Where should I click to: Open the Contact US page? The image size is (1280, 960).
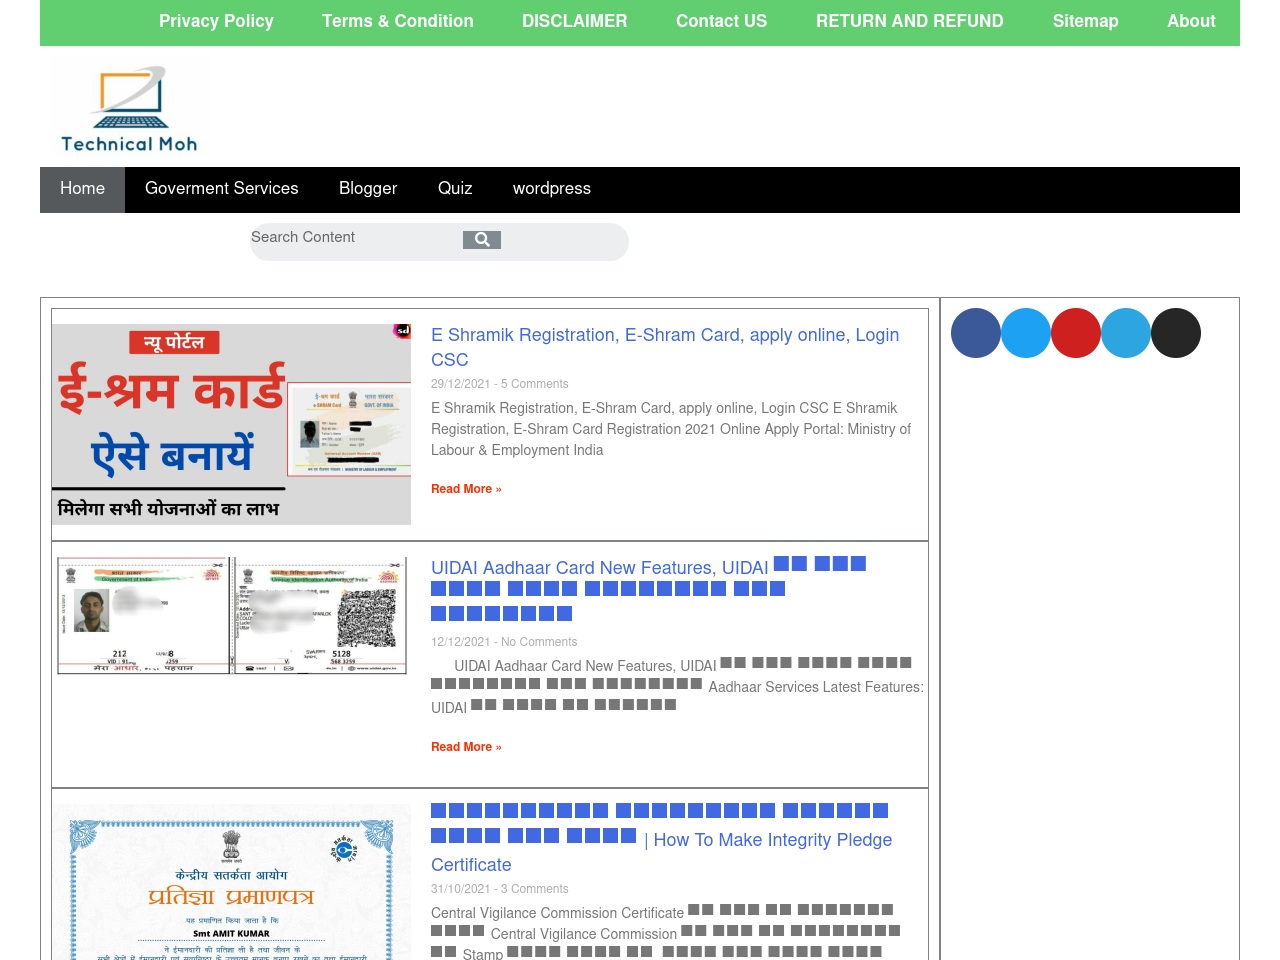(x=722, y=21)
